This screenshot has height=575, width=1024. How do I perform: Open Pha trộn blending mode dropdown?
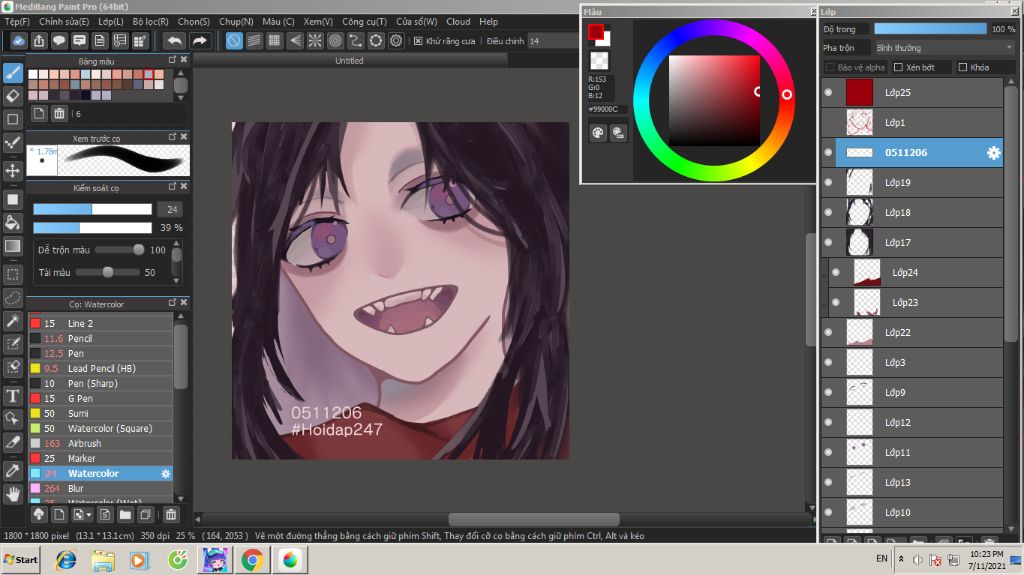point(943,48)
